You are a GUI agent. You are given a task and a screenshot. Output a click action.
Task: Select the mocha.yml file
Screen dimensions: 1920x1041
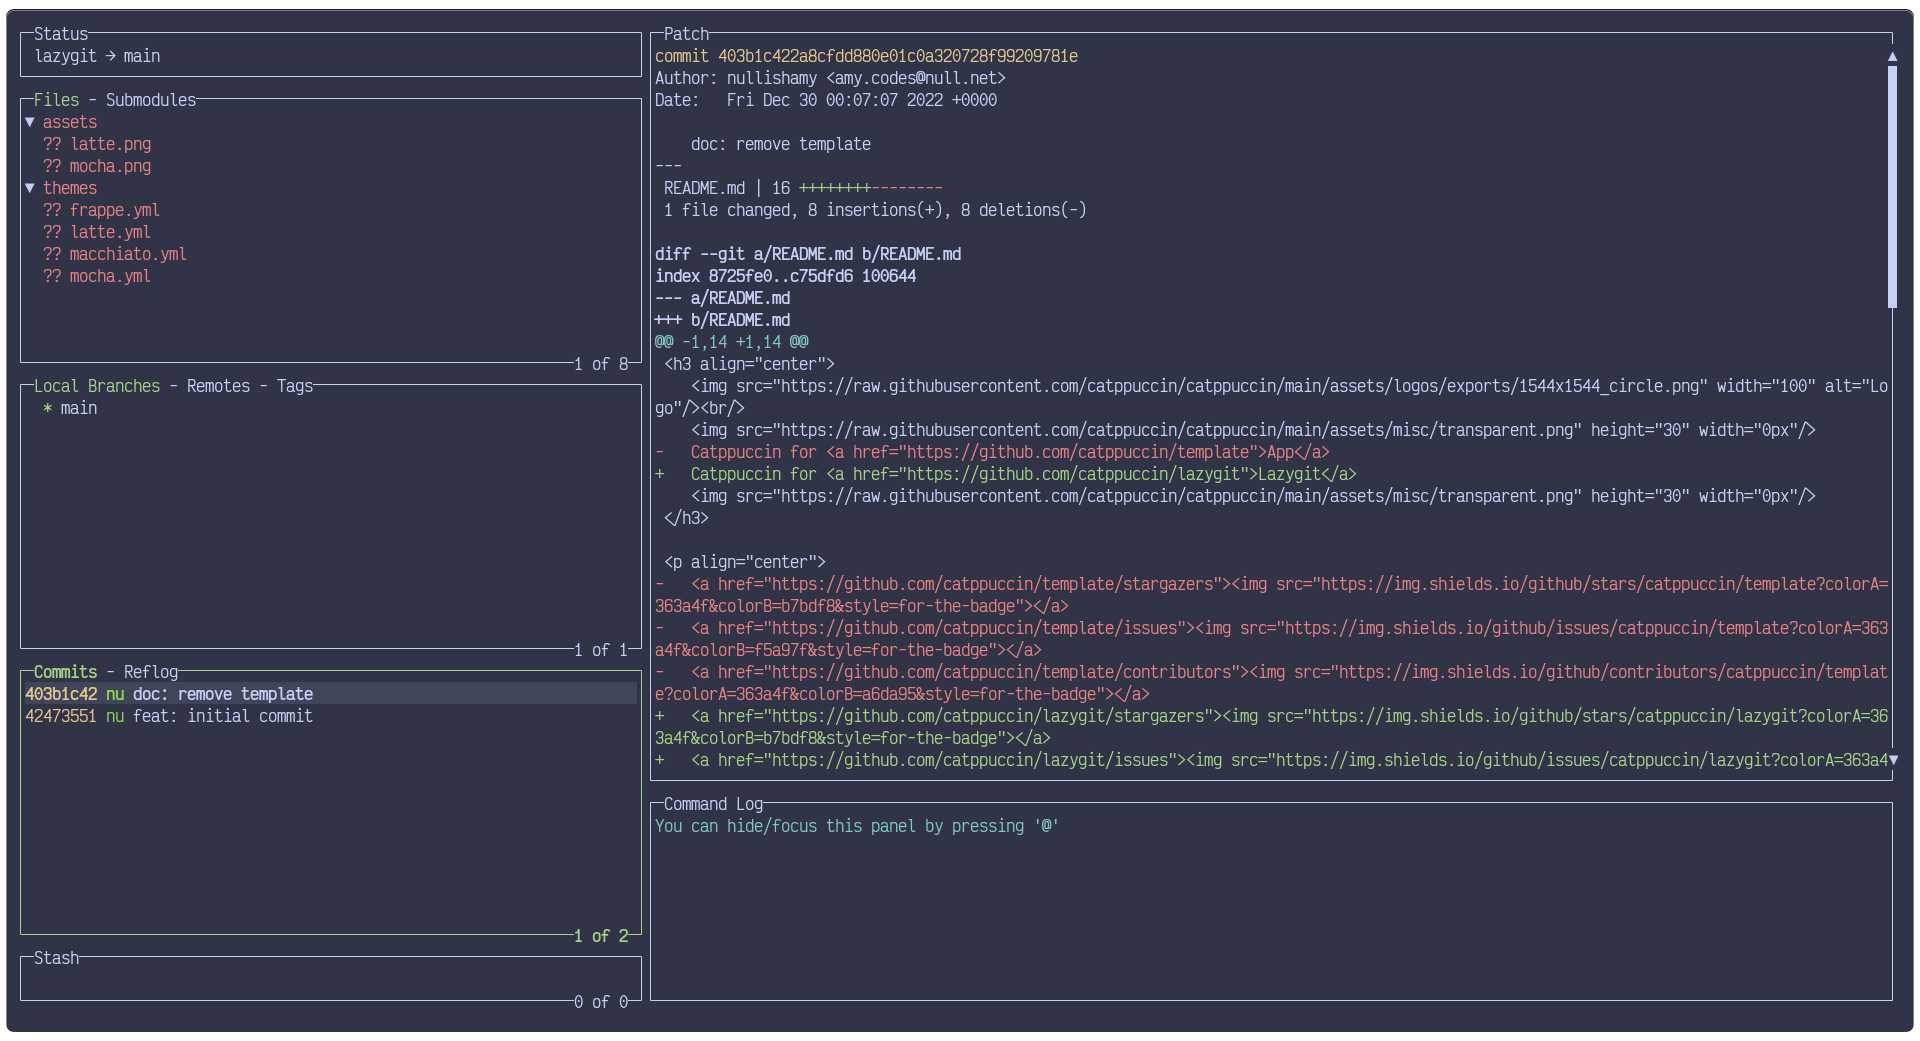[x=97, y=276]
